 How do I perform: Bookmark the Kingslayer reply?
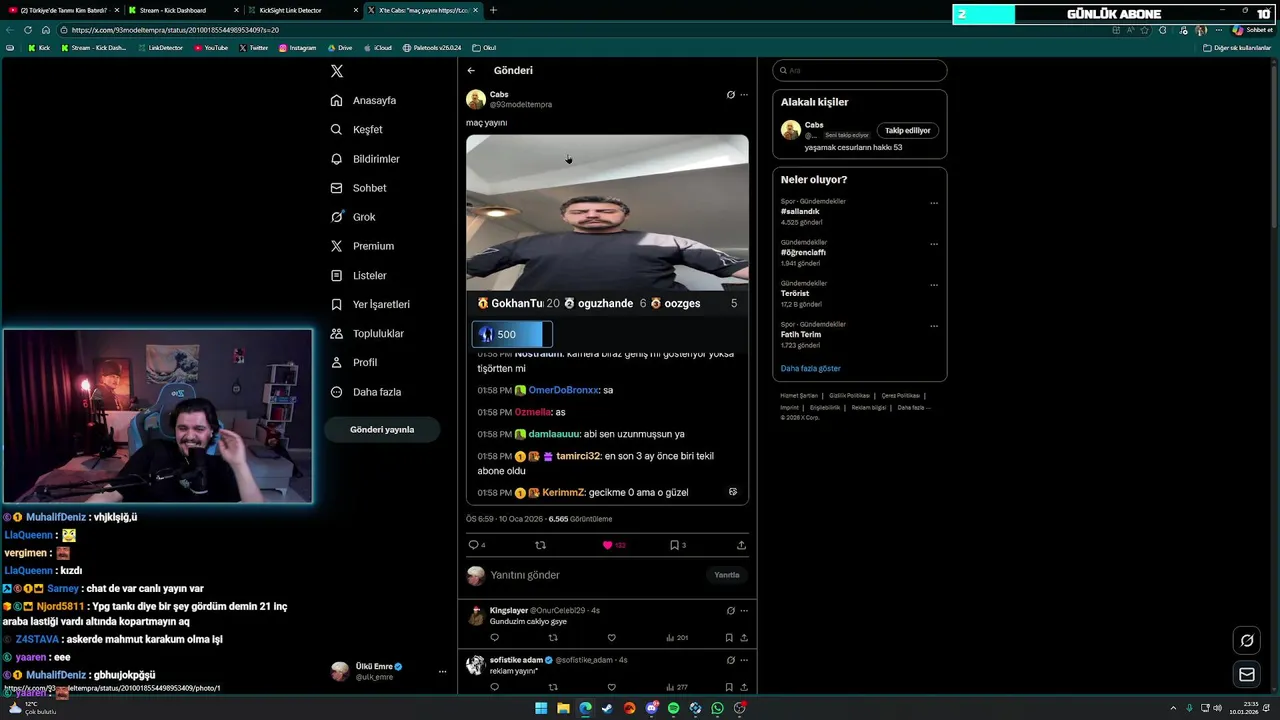(x=729, y=637)
